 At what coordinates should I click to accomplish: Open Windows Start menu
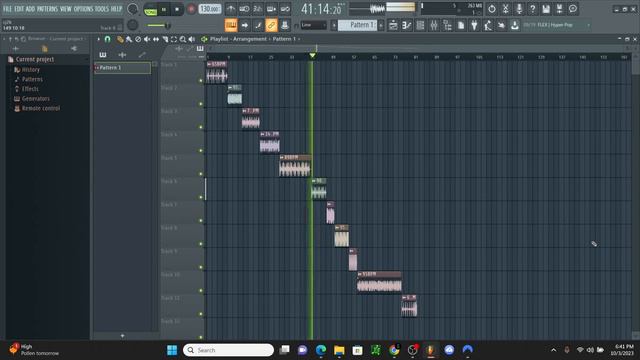[x=172, y=350]
